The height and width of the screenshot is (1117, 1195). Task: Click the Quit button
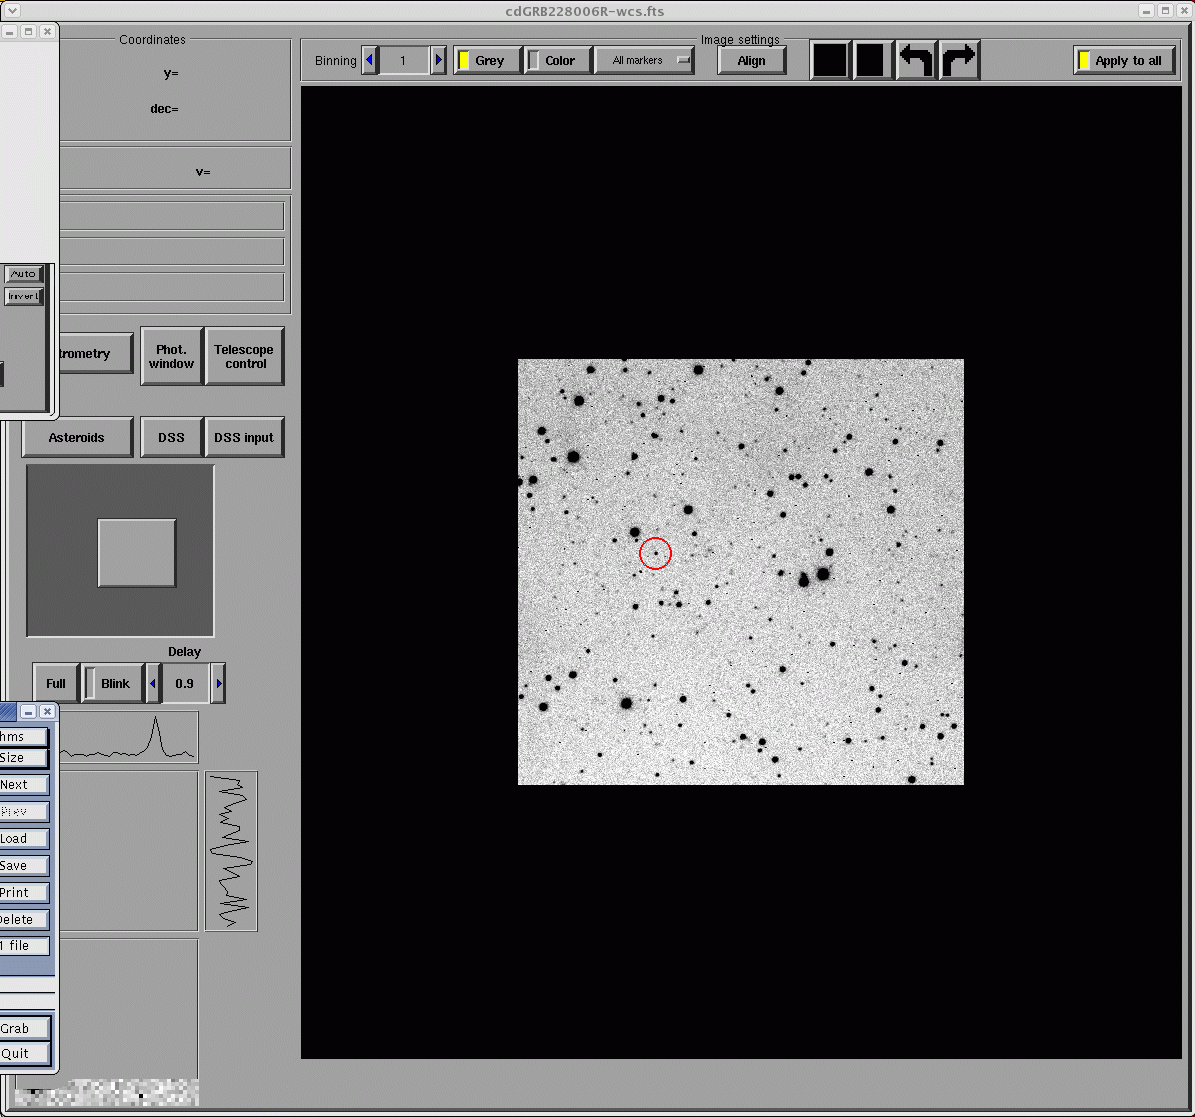(24, 1054)
